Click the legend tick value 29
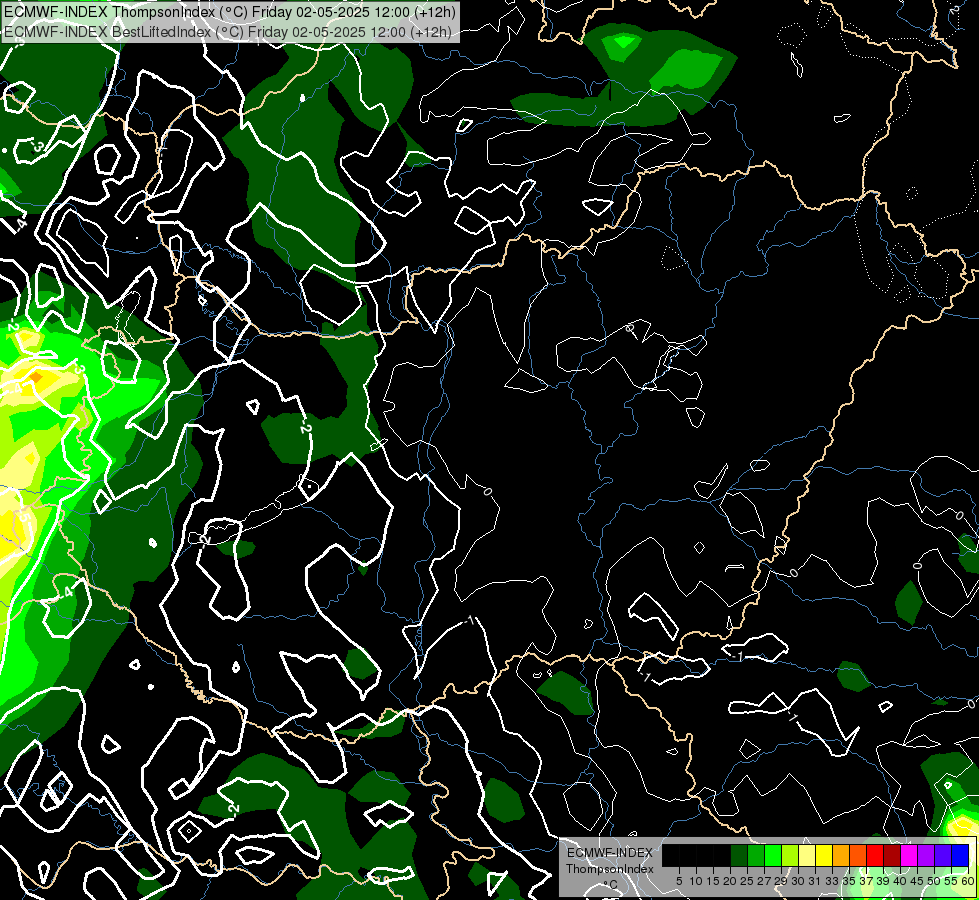This screenshot has width=979, height=900. [x=781, y=881]
